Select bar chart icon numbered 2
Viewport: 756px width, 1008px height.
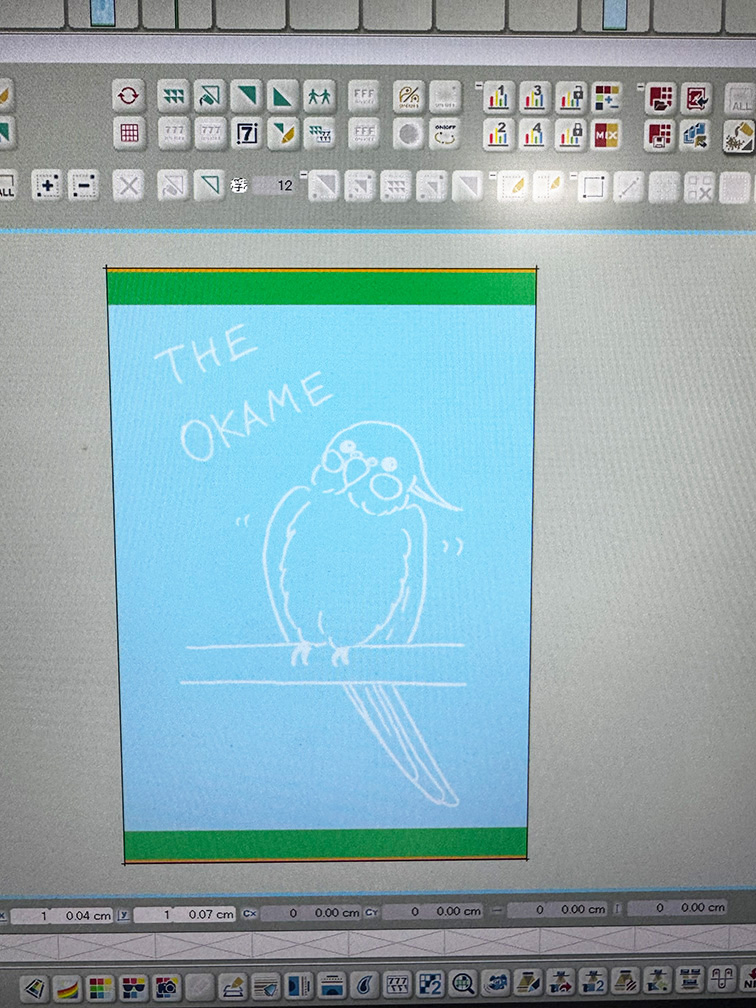coord(499,134)
